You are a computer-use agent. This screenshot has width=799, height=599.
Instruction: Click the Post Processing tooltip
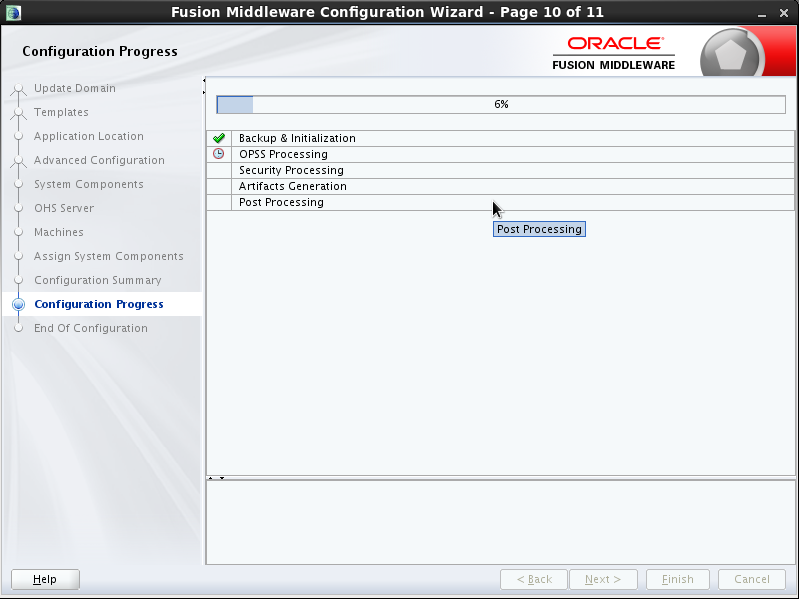pyautogui.click(x=539, y=229)
